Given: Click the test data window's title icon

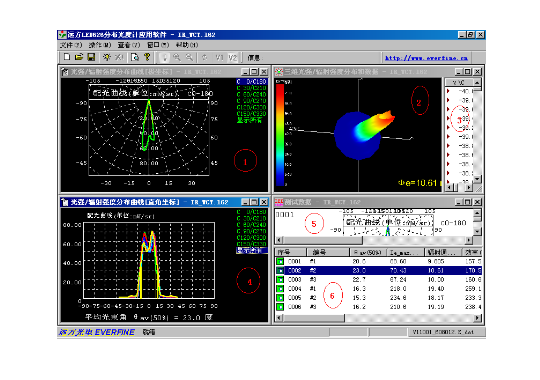Looking at the screenshot, I should coord(279,202).
